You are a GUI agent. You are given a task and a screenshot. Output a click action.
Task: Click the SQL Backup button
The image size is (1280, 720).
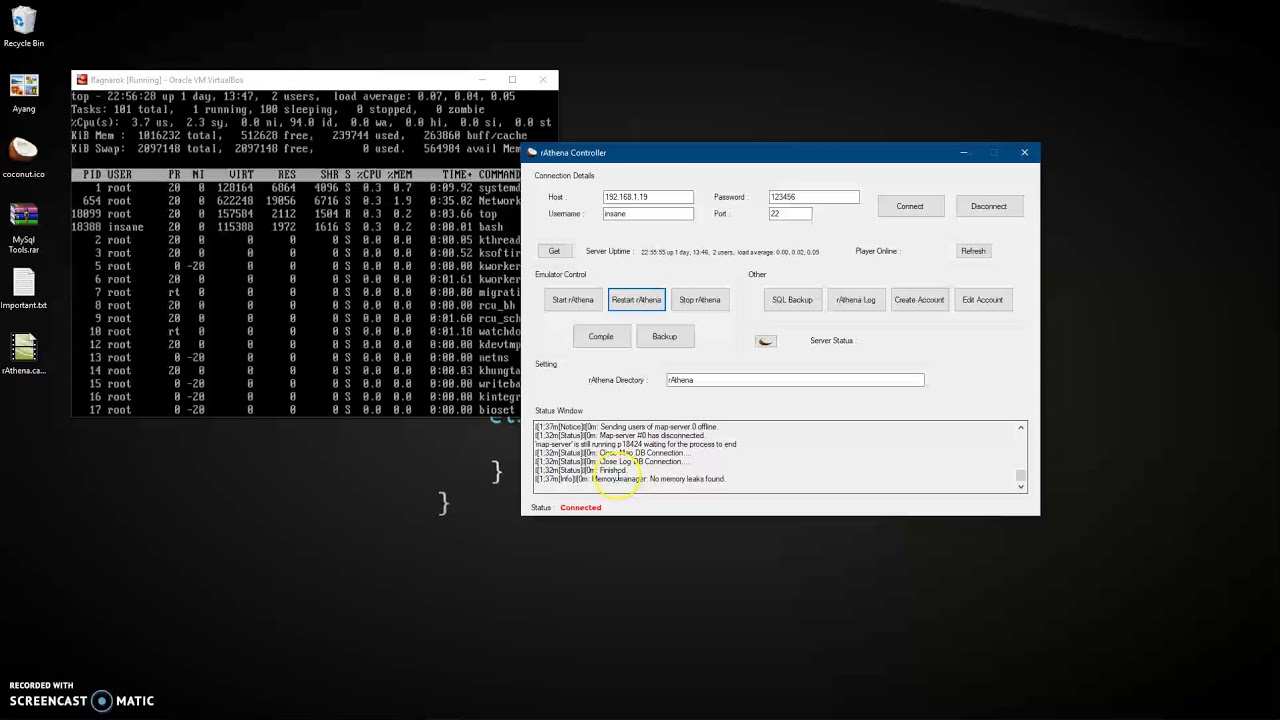point(792,300)
